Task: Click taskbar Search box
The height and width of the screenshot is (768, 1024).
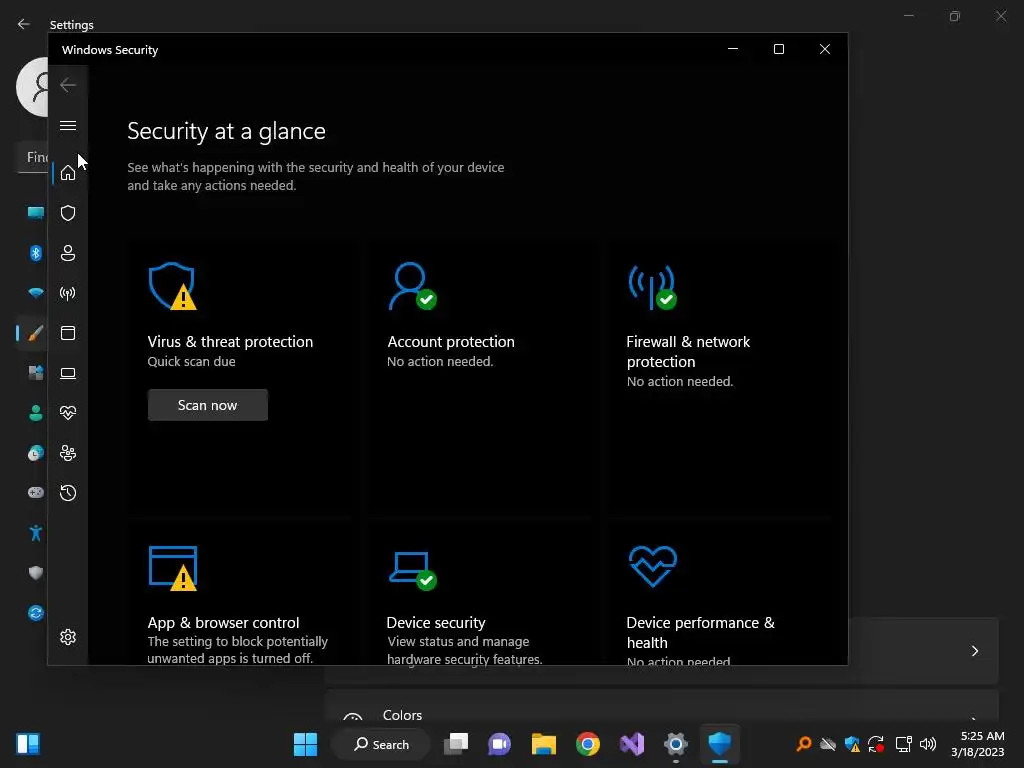Action: (x=381, y=744)
